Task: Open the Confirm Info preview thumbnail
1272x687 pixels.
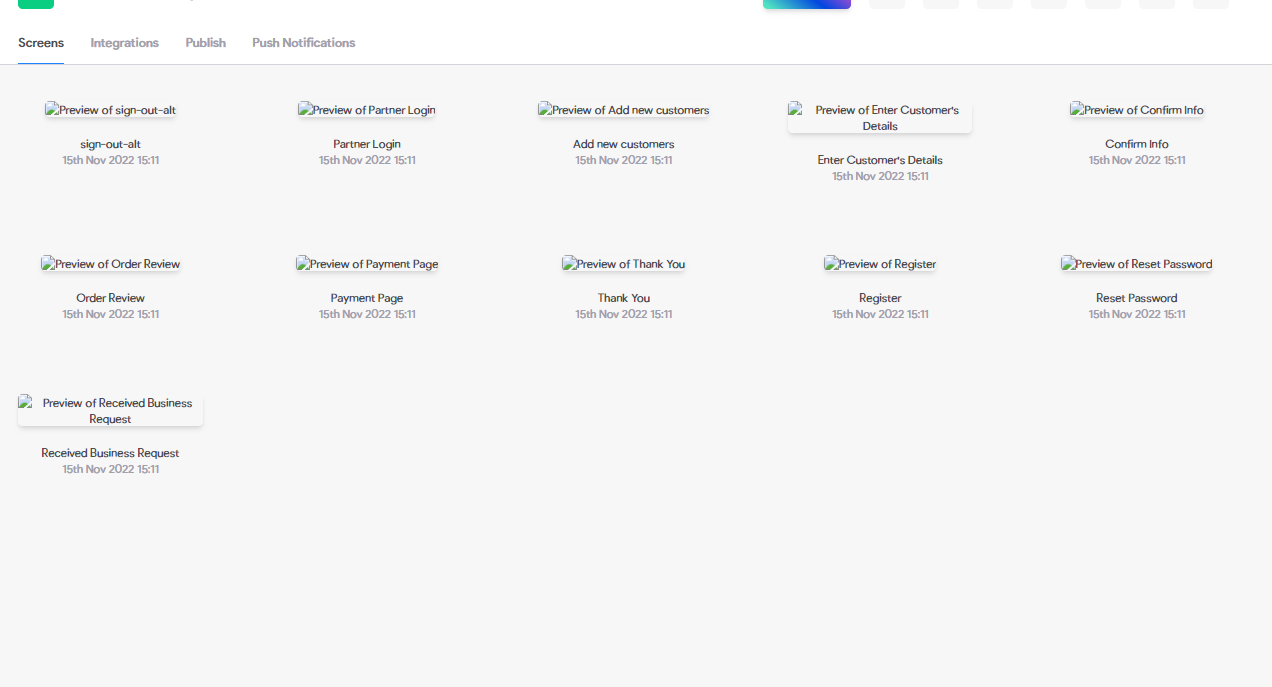Action: pyautogui.click(x=1137, y=110)
